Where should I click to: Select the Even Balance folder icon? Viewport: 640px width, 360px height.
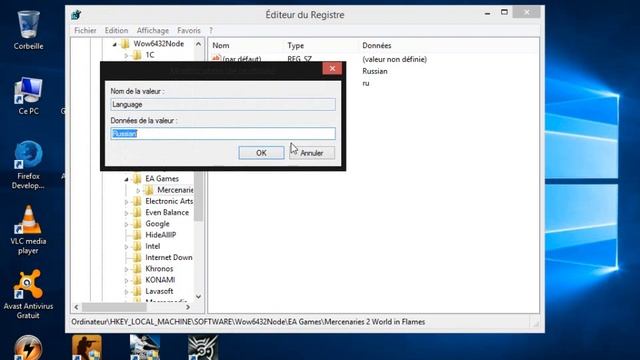coord(138,213)
